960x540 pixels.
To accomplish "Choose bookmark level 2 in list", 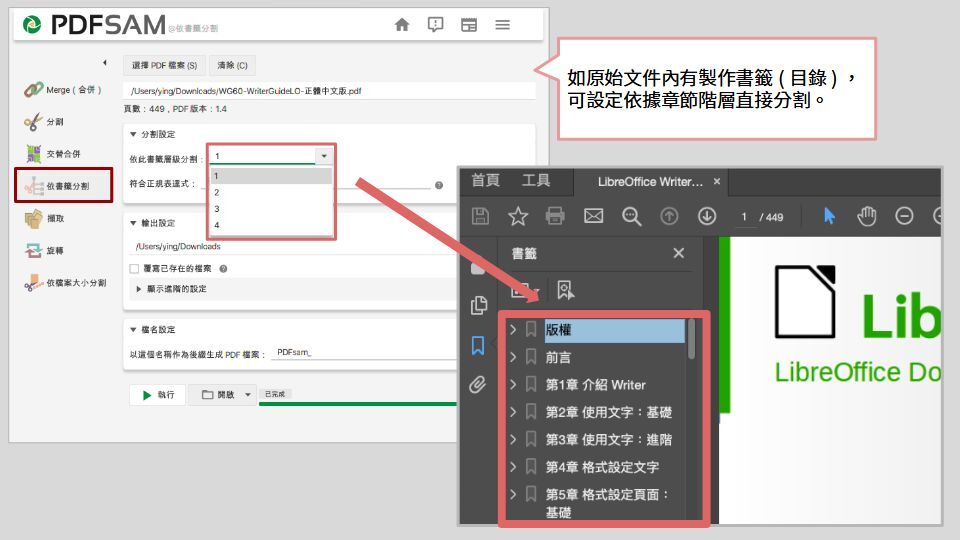I will click(271, 192).
